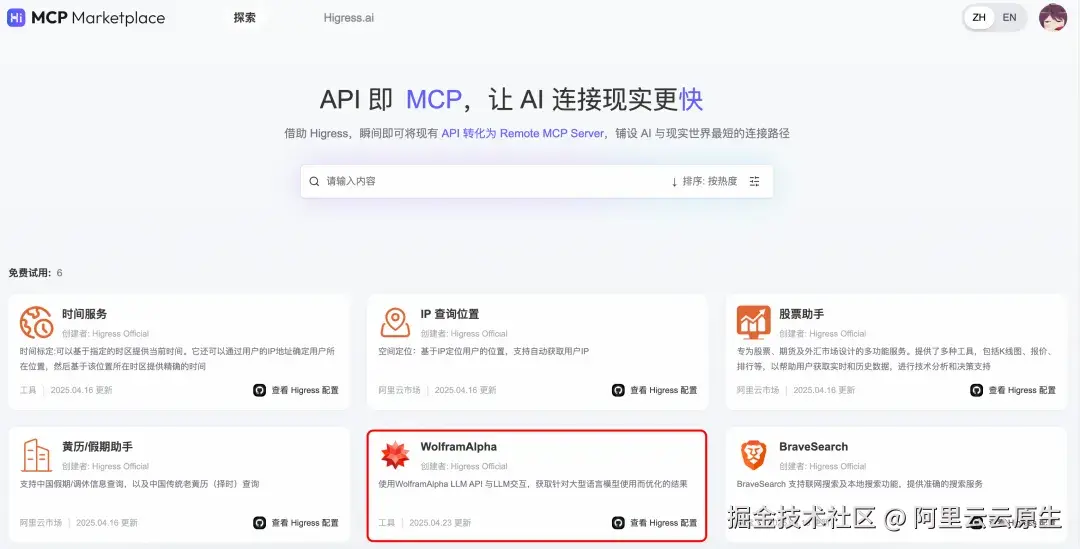This screenshot has width=1080, height=549.
Task: Open the Higress.ai tab
Action: tap(349, 18)
